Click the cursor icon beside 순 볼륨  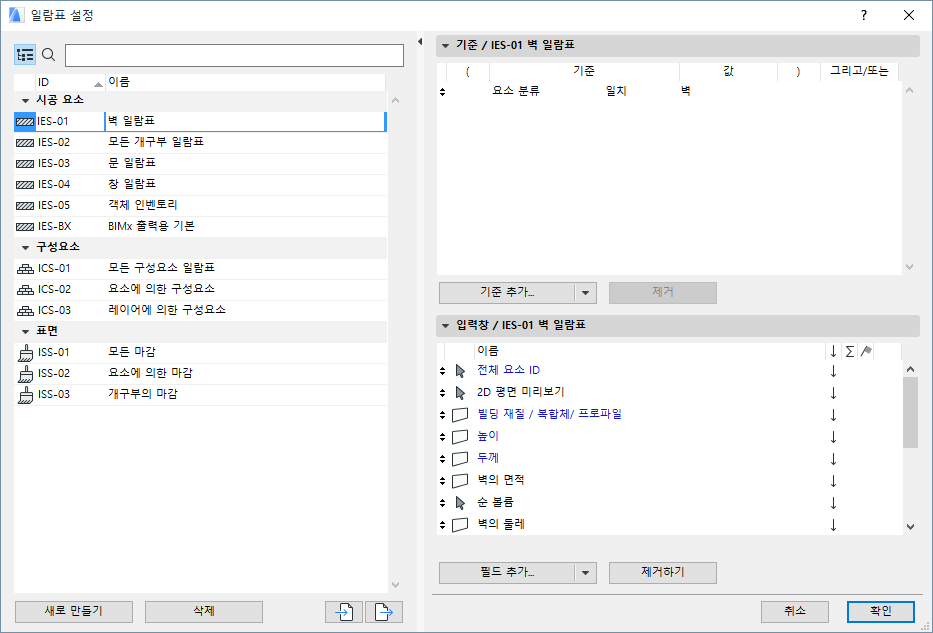pos(460,503)
